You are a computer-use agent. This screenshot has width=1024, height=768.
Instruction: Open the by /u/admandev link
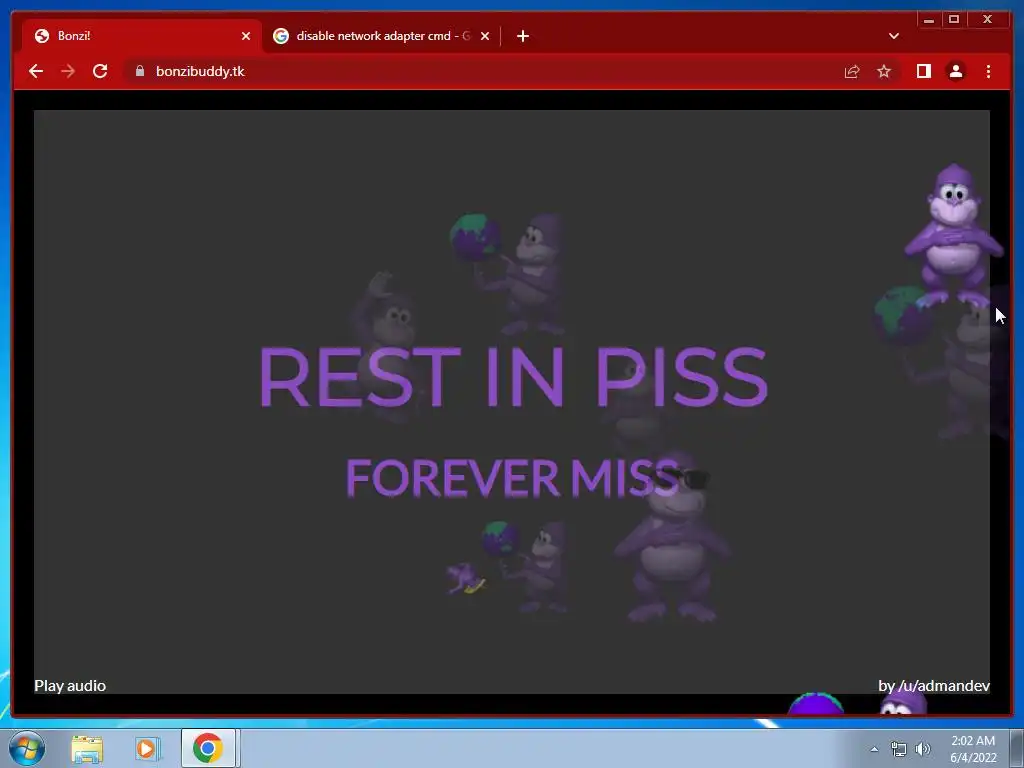(x=934, y=686)
